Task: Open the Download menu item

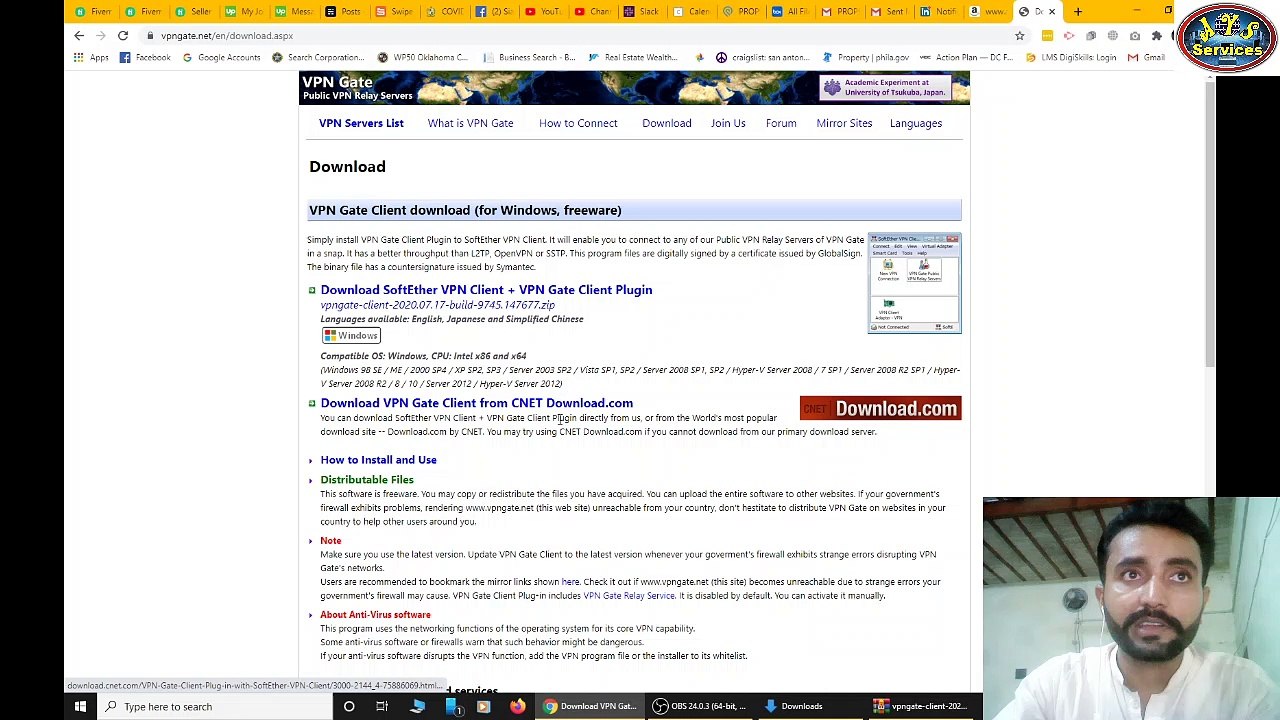Action: (666, 123)
